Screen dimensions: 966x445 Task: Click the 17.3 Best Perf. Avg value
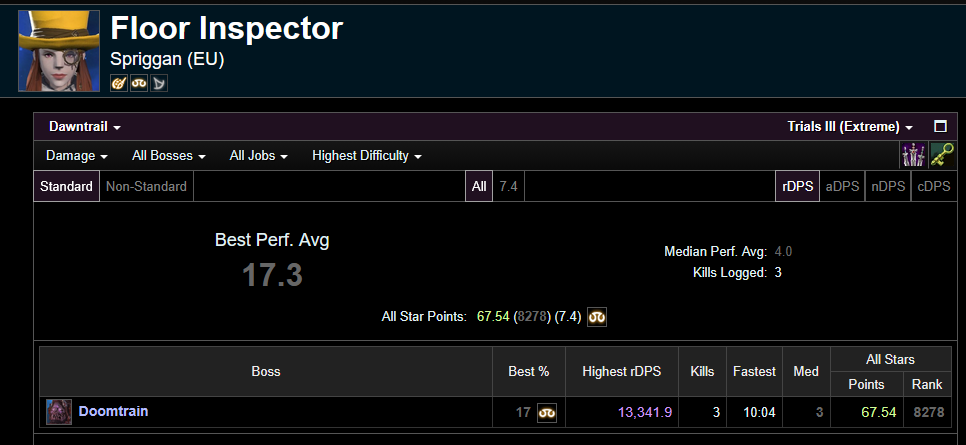(272, 275)
